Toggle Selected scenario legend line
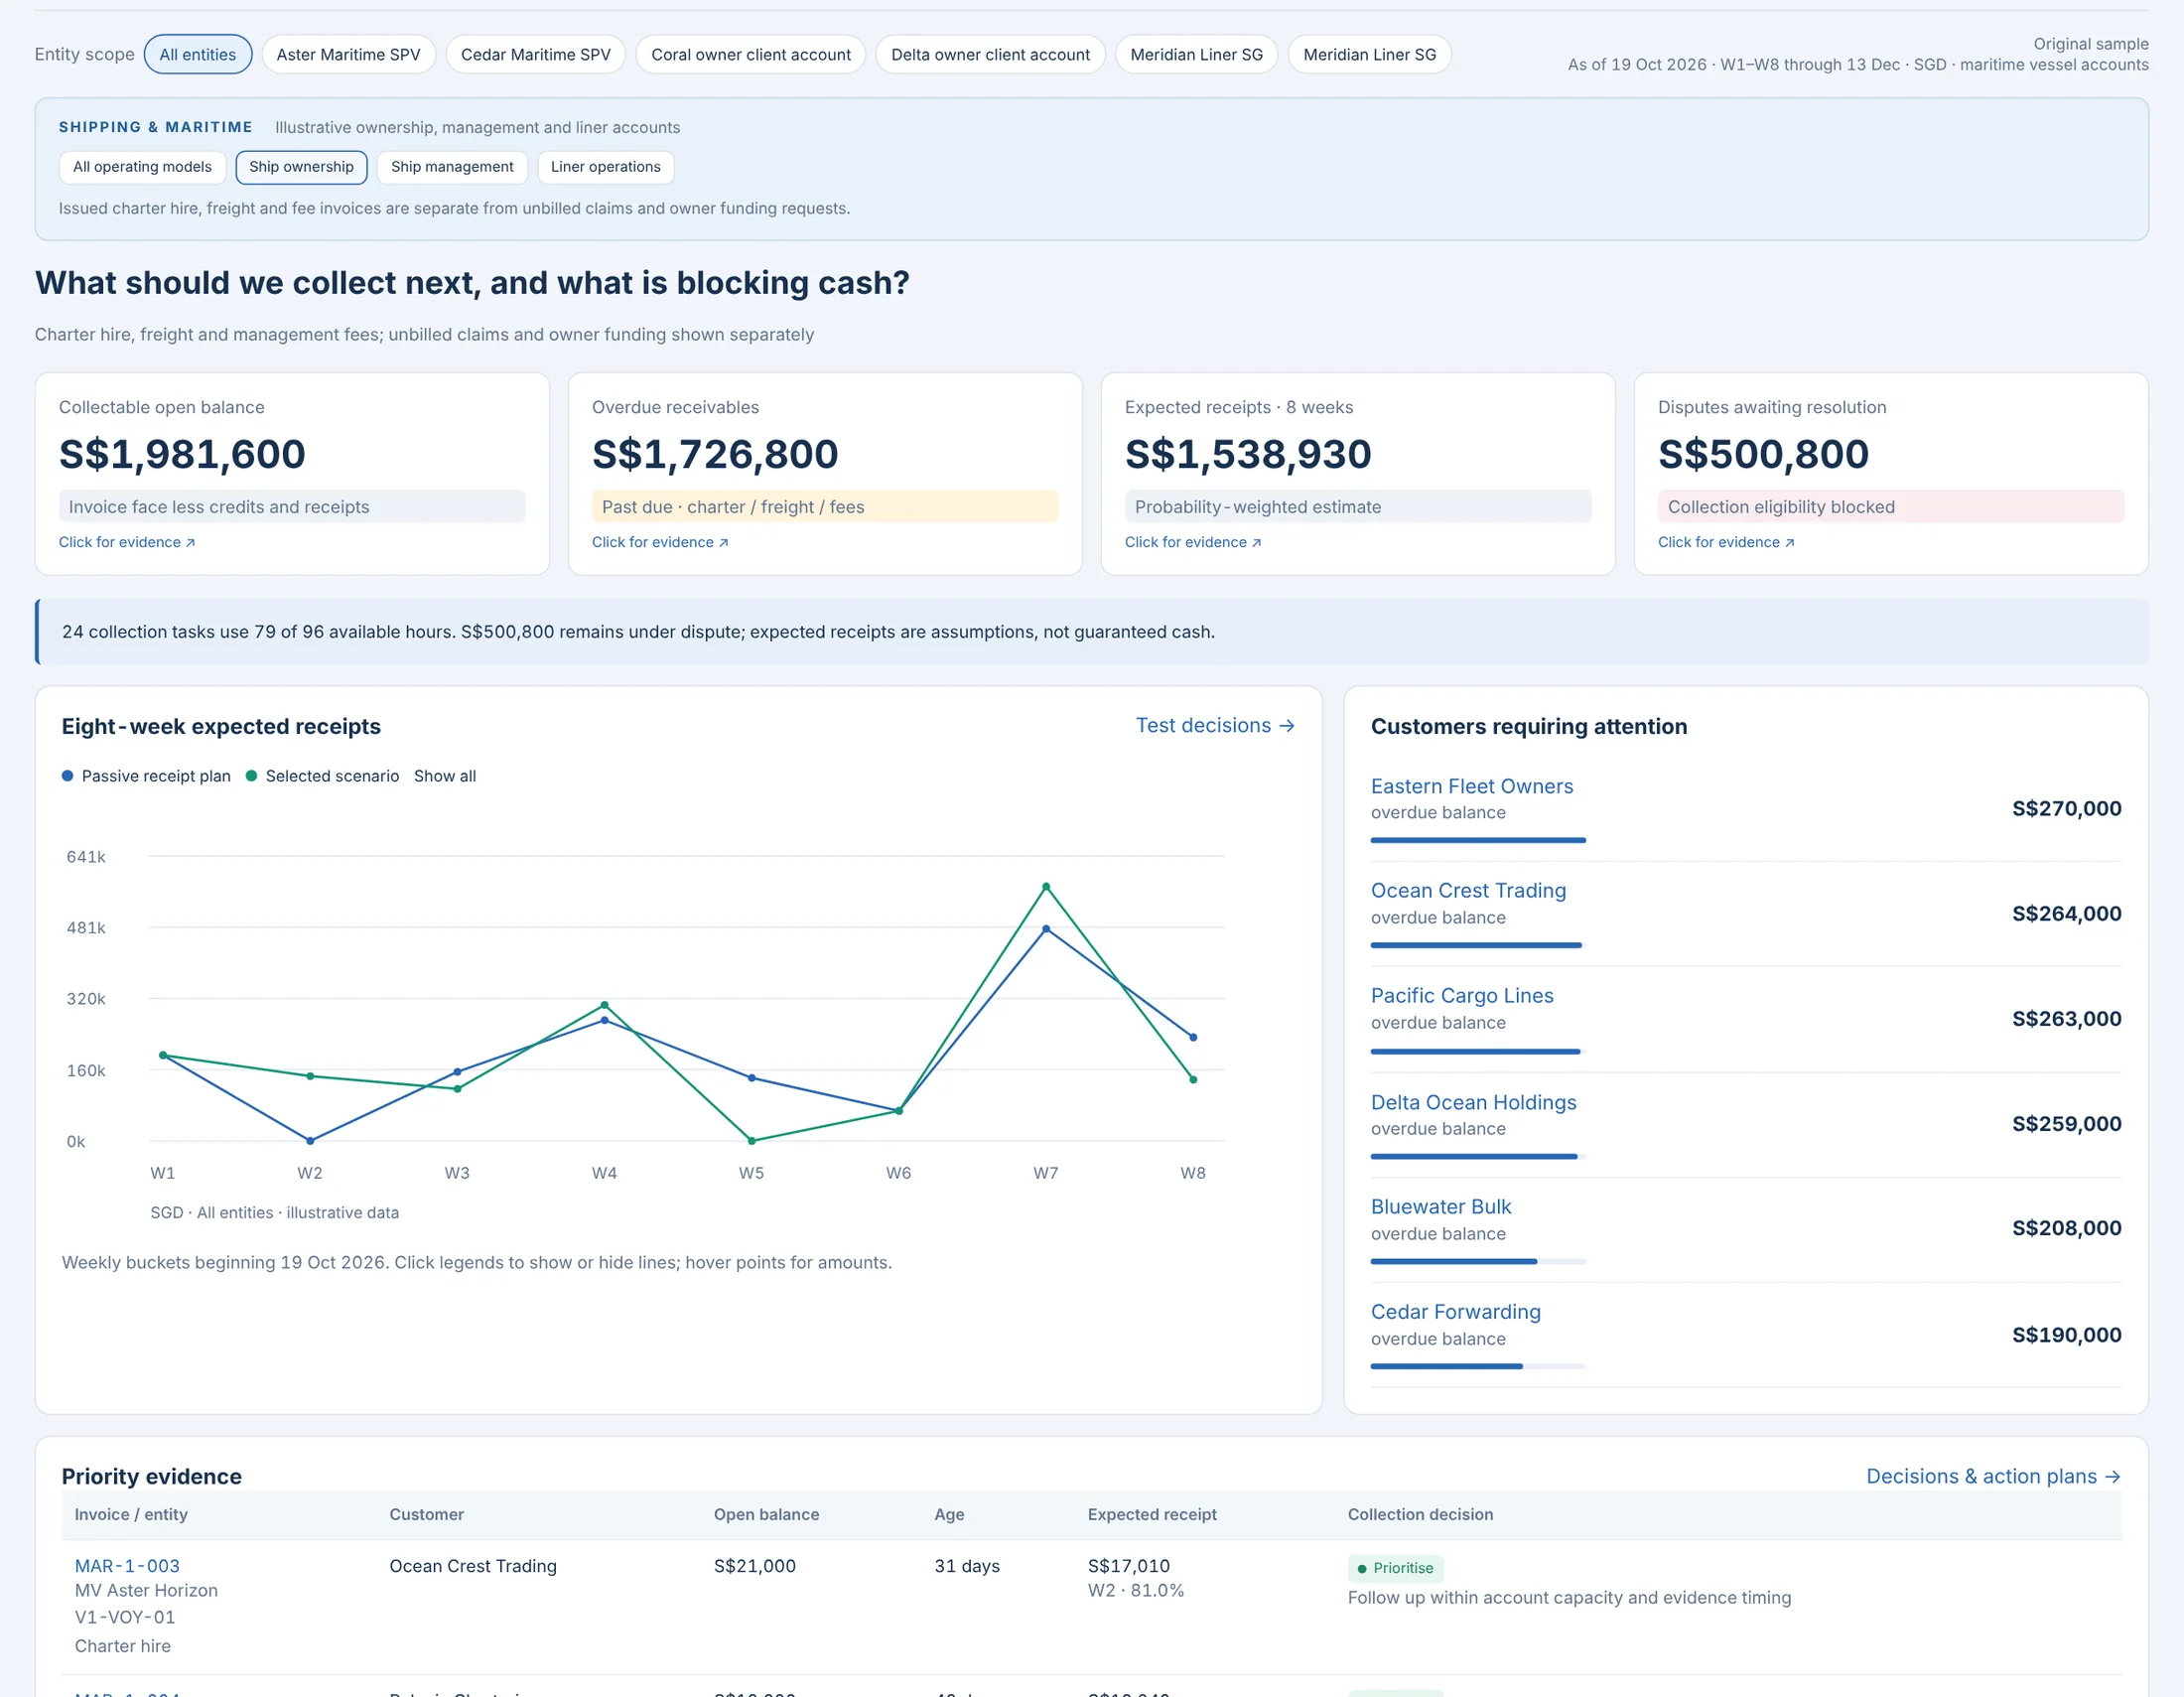2184x1697 pixels. 322,776
